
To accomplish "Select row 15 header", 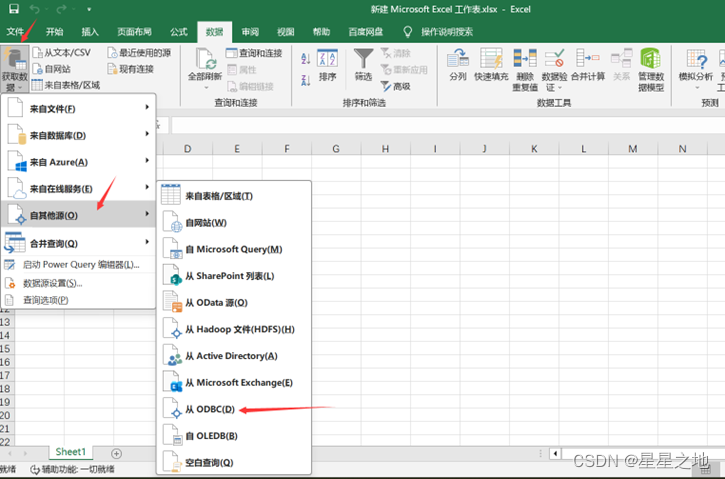I will coord(5,349).
